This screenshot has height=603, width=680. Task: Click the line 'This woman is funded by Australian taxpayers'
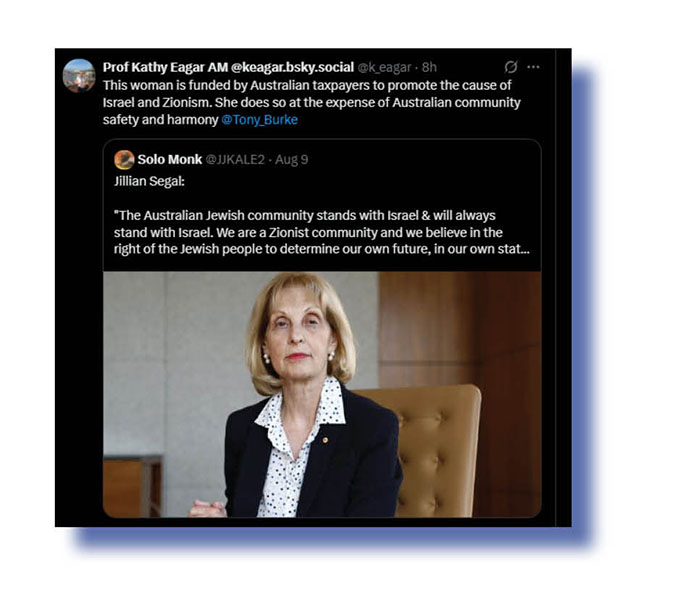tap(307, 85)
